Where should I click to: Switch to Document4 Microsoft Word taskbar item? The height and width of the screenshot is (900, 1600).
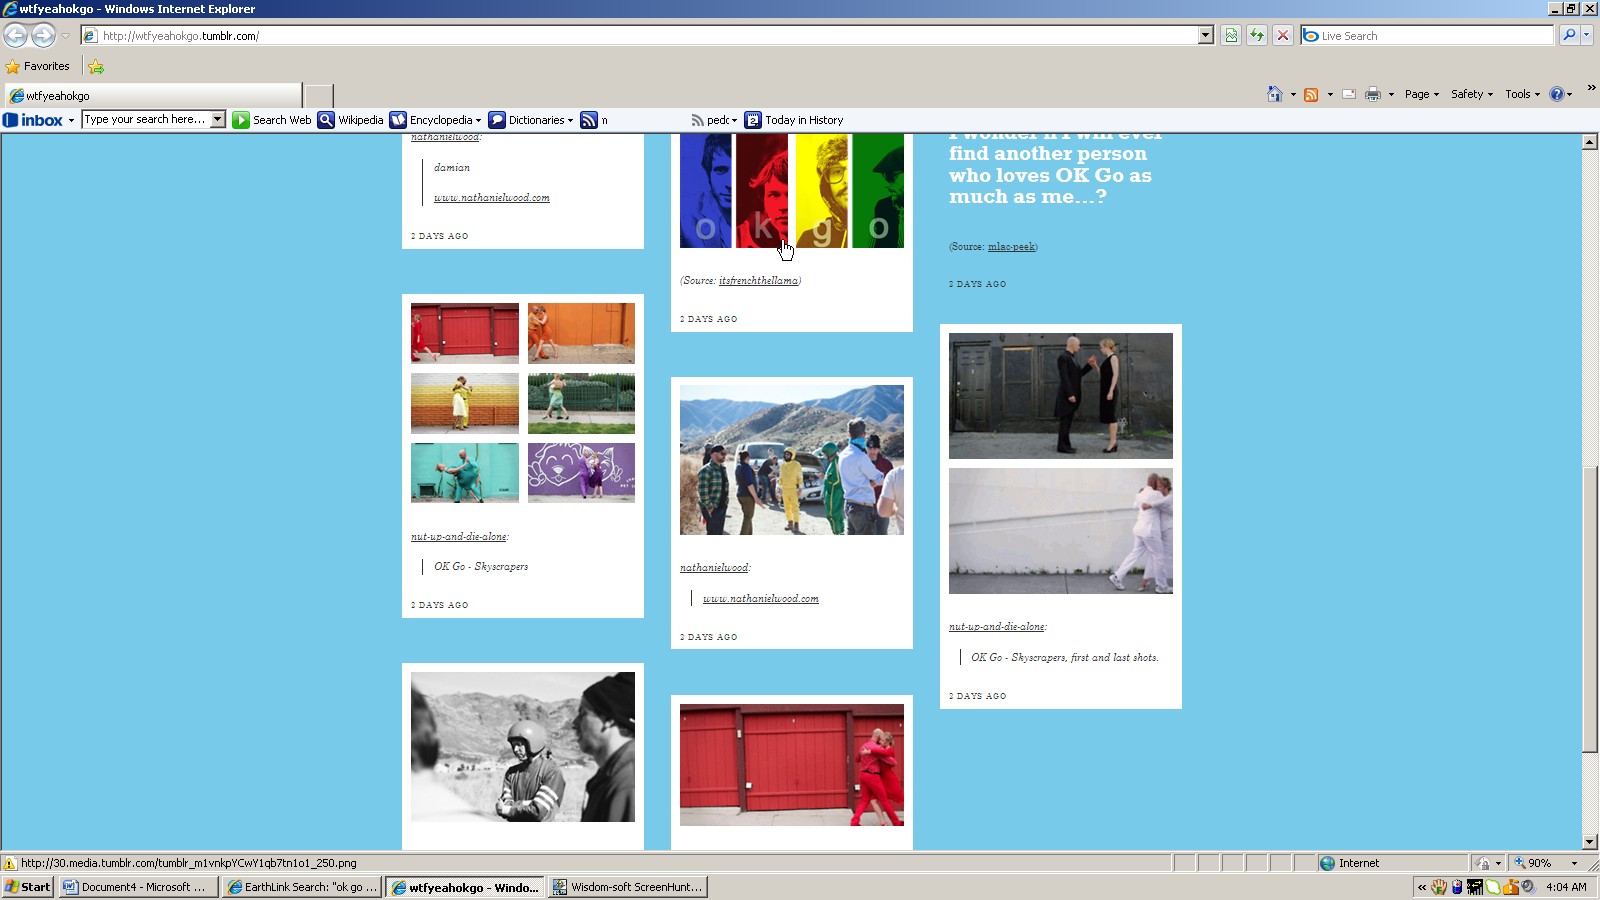point(137,887)
